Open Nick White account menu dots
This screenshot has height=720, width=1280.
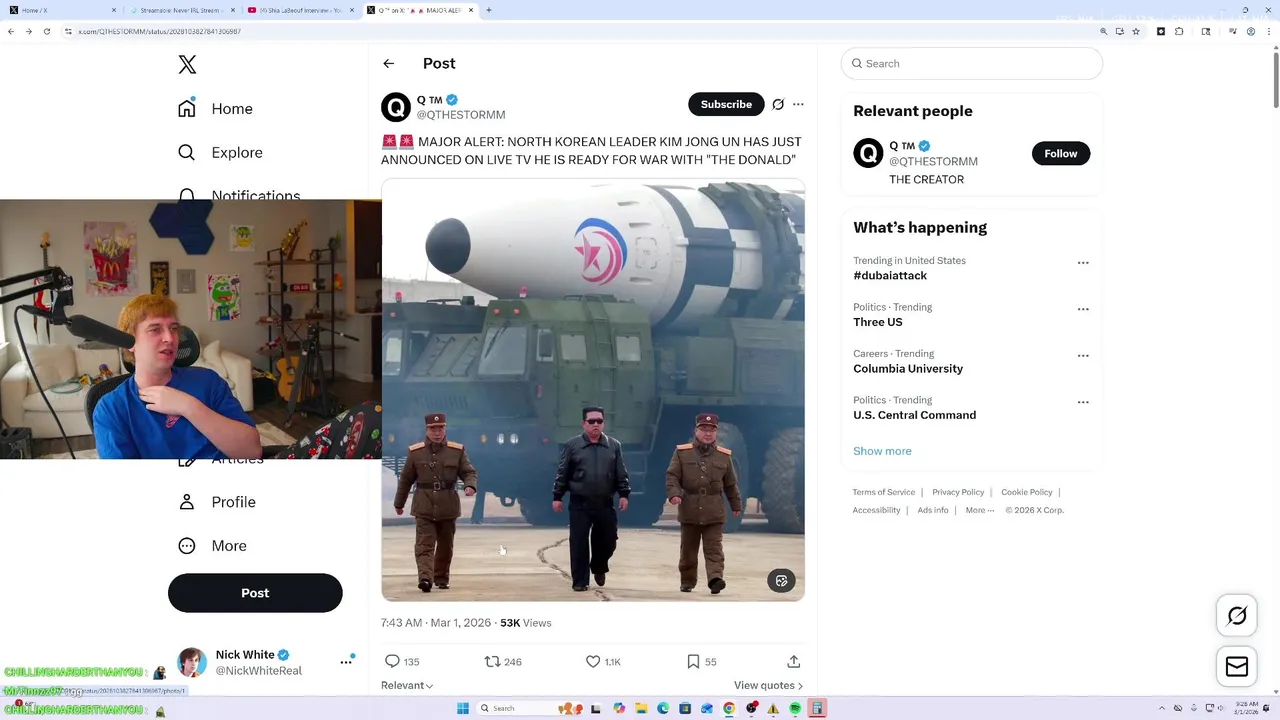point(346,661)
